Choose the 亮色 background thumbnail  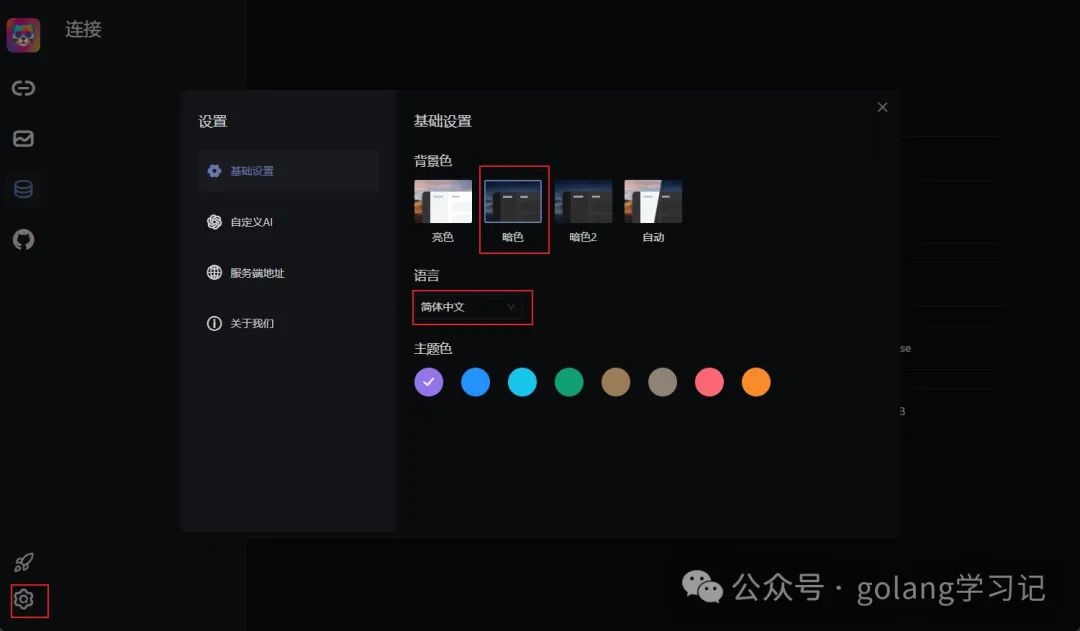tap(443, 201)
